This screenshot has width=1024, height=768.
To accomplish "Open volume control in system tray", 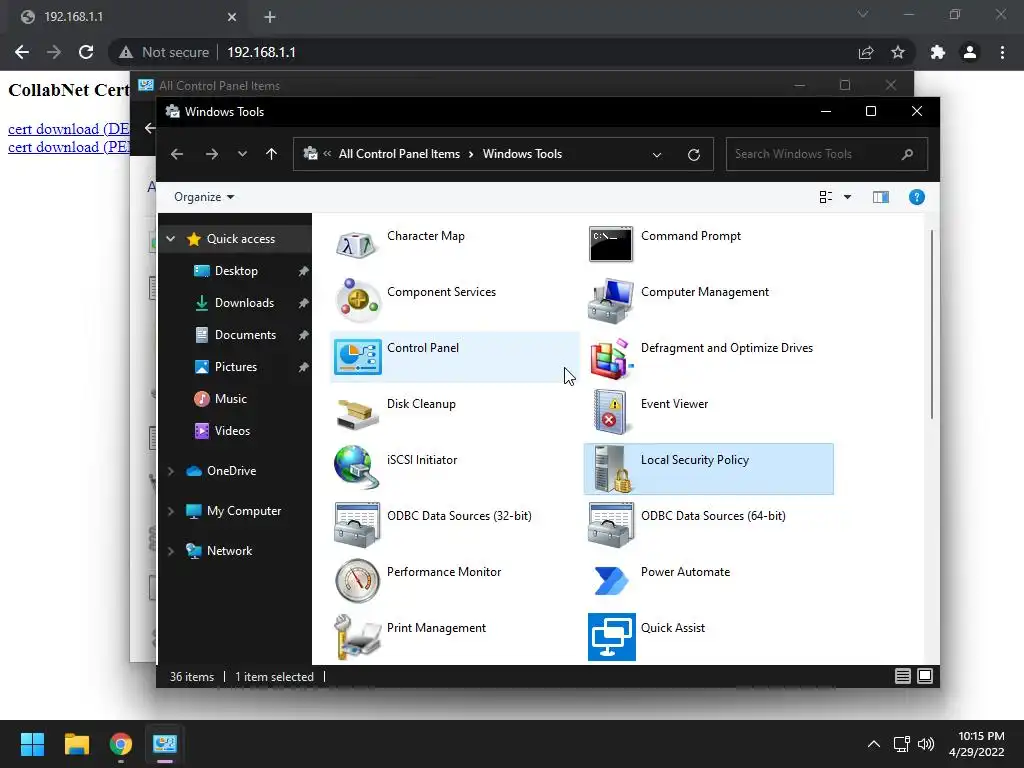I will click(x=925, y=744).
